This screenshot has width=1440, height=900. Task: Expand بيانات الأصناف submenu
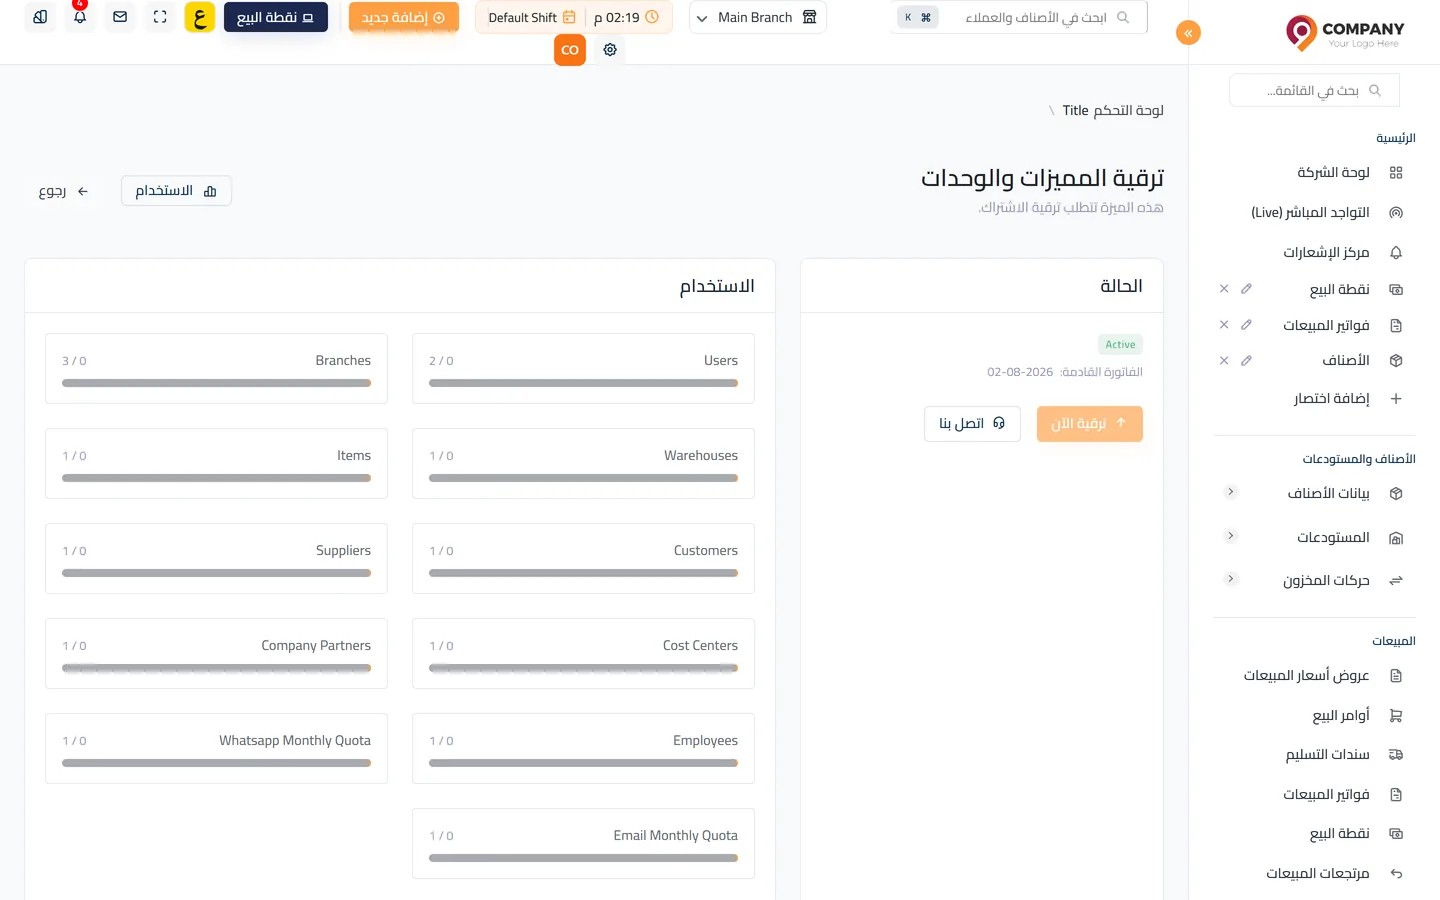point(1231,492)
